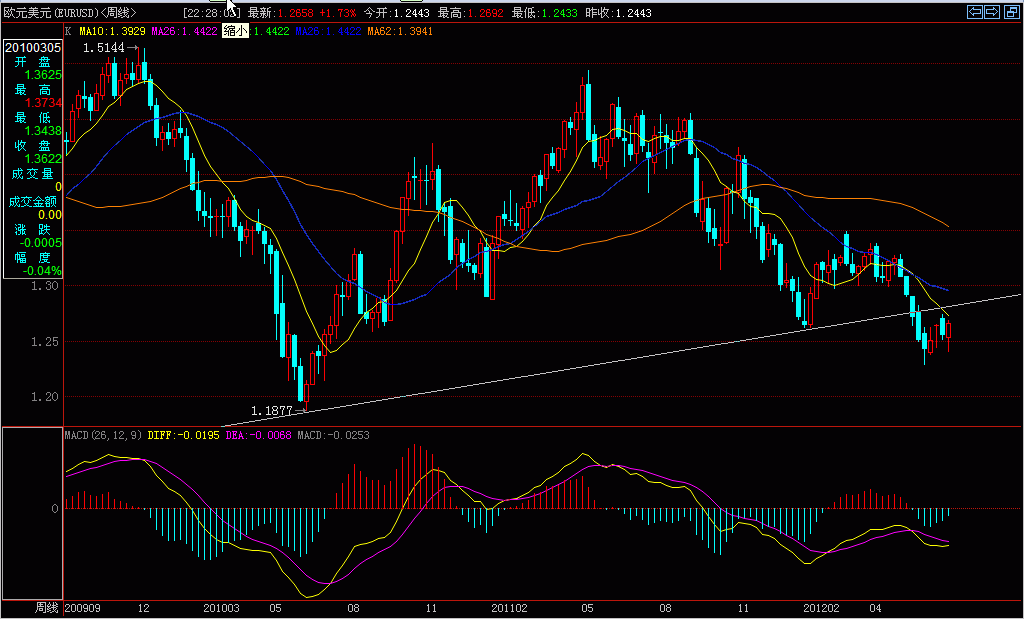Image resolution: width=1024 pixels, height=619 pixels.
Task: Click the 0.00 turnover amount value
Action: click(50, 215)
